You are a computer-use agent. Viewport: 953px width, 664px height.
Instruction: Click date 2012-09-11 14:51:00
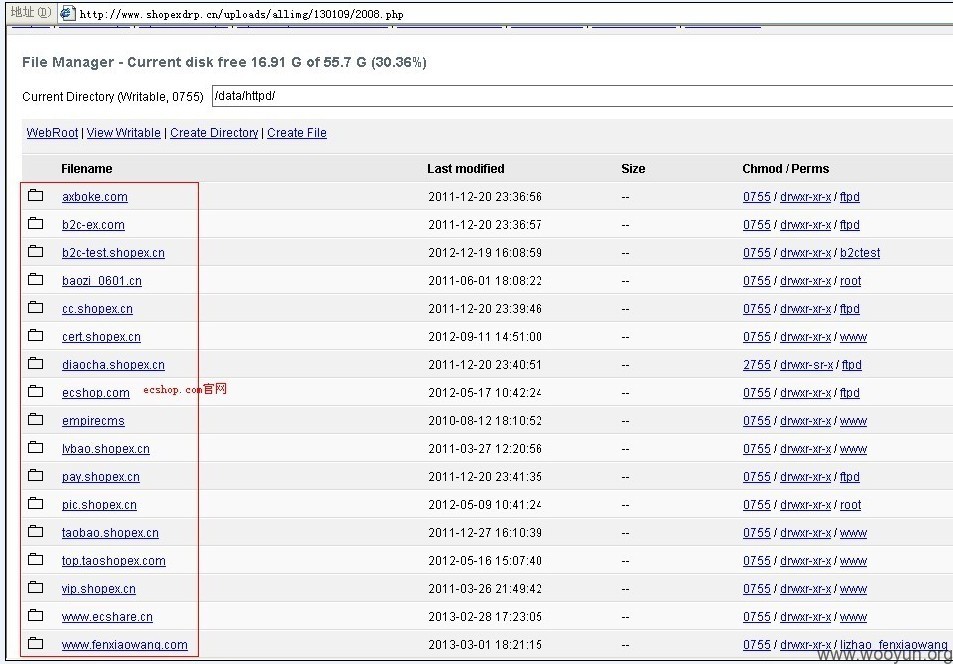[485, 337]
